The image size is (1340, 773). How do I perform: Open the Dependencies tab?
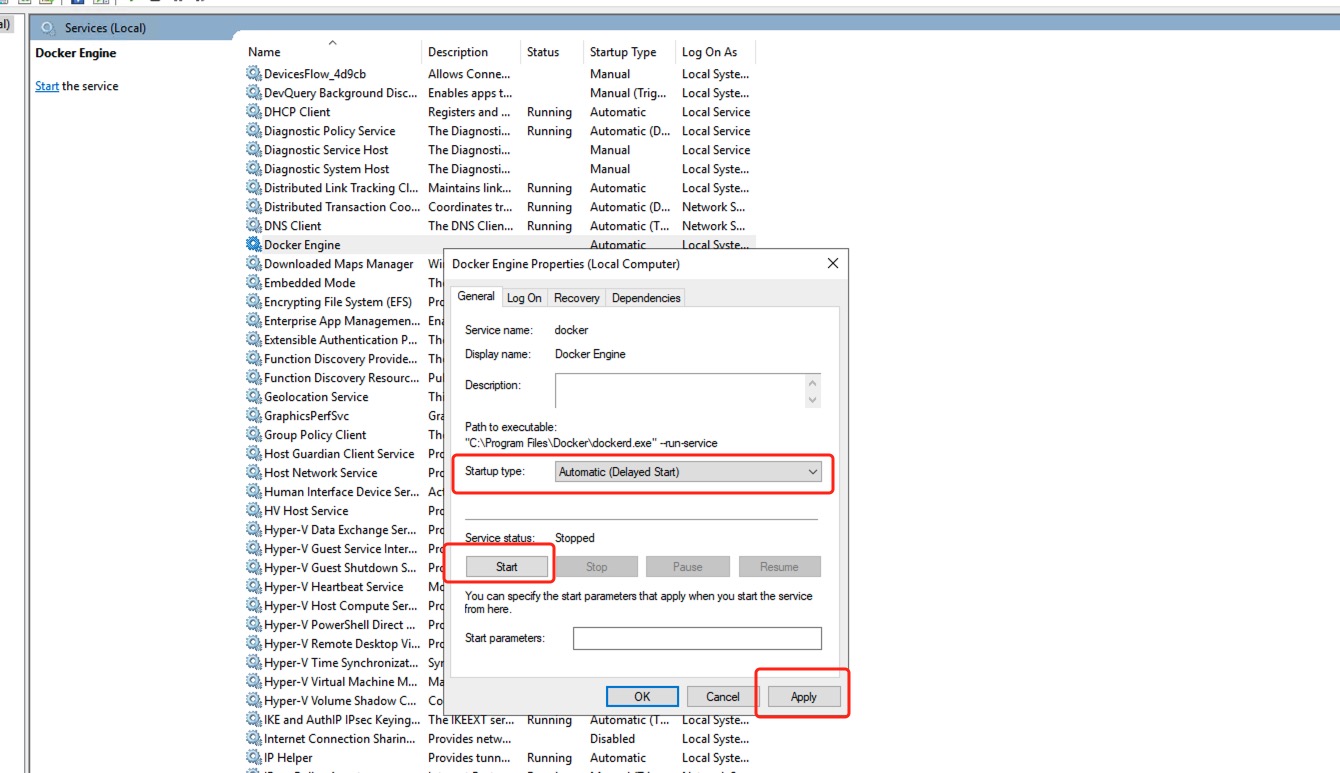(x=646, y=298)
